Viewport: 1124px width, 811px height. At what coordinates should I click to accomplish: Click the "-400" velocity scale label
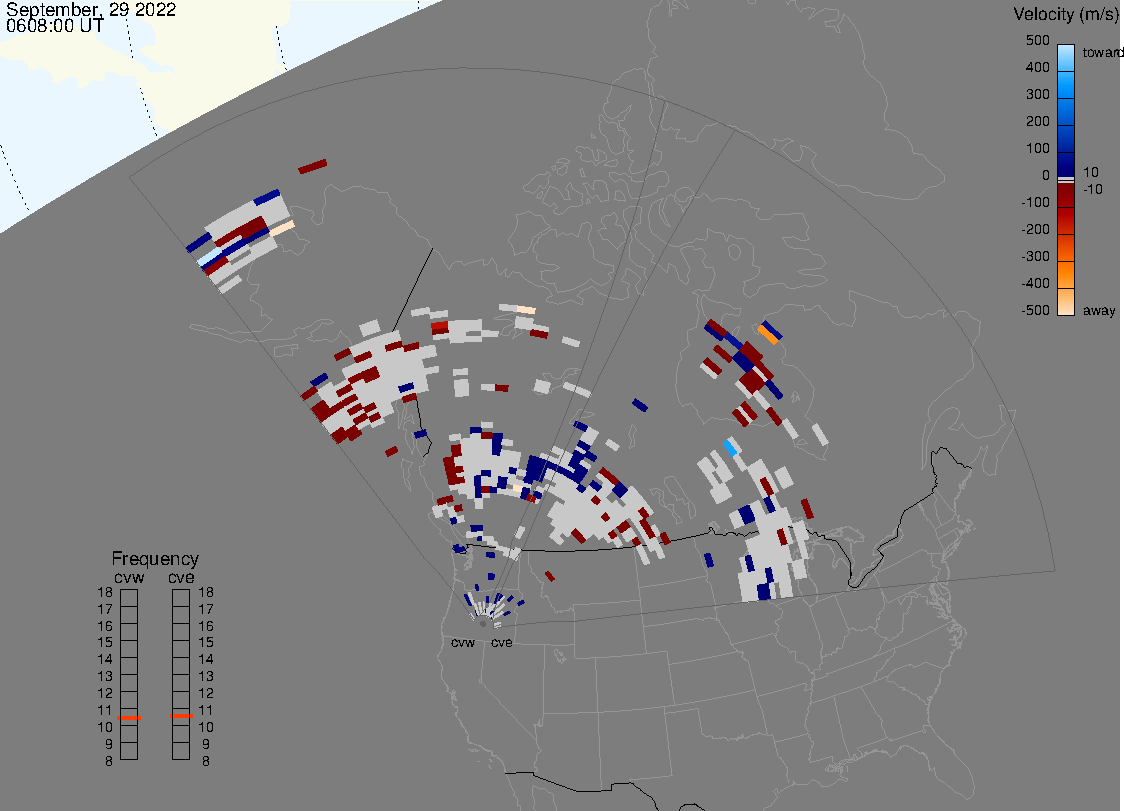pos(1035,283)
